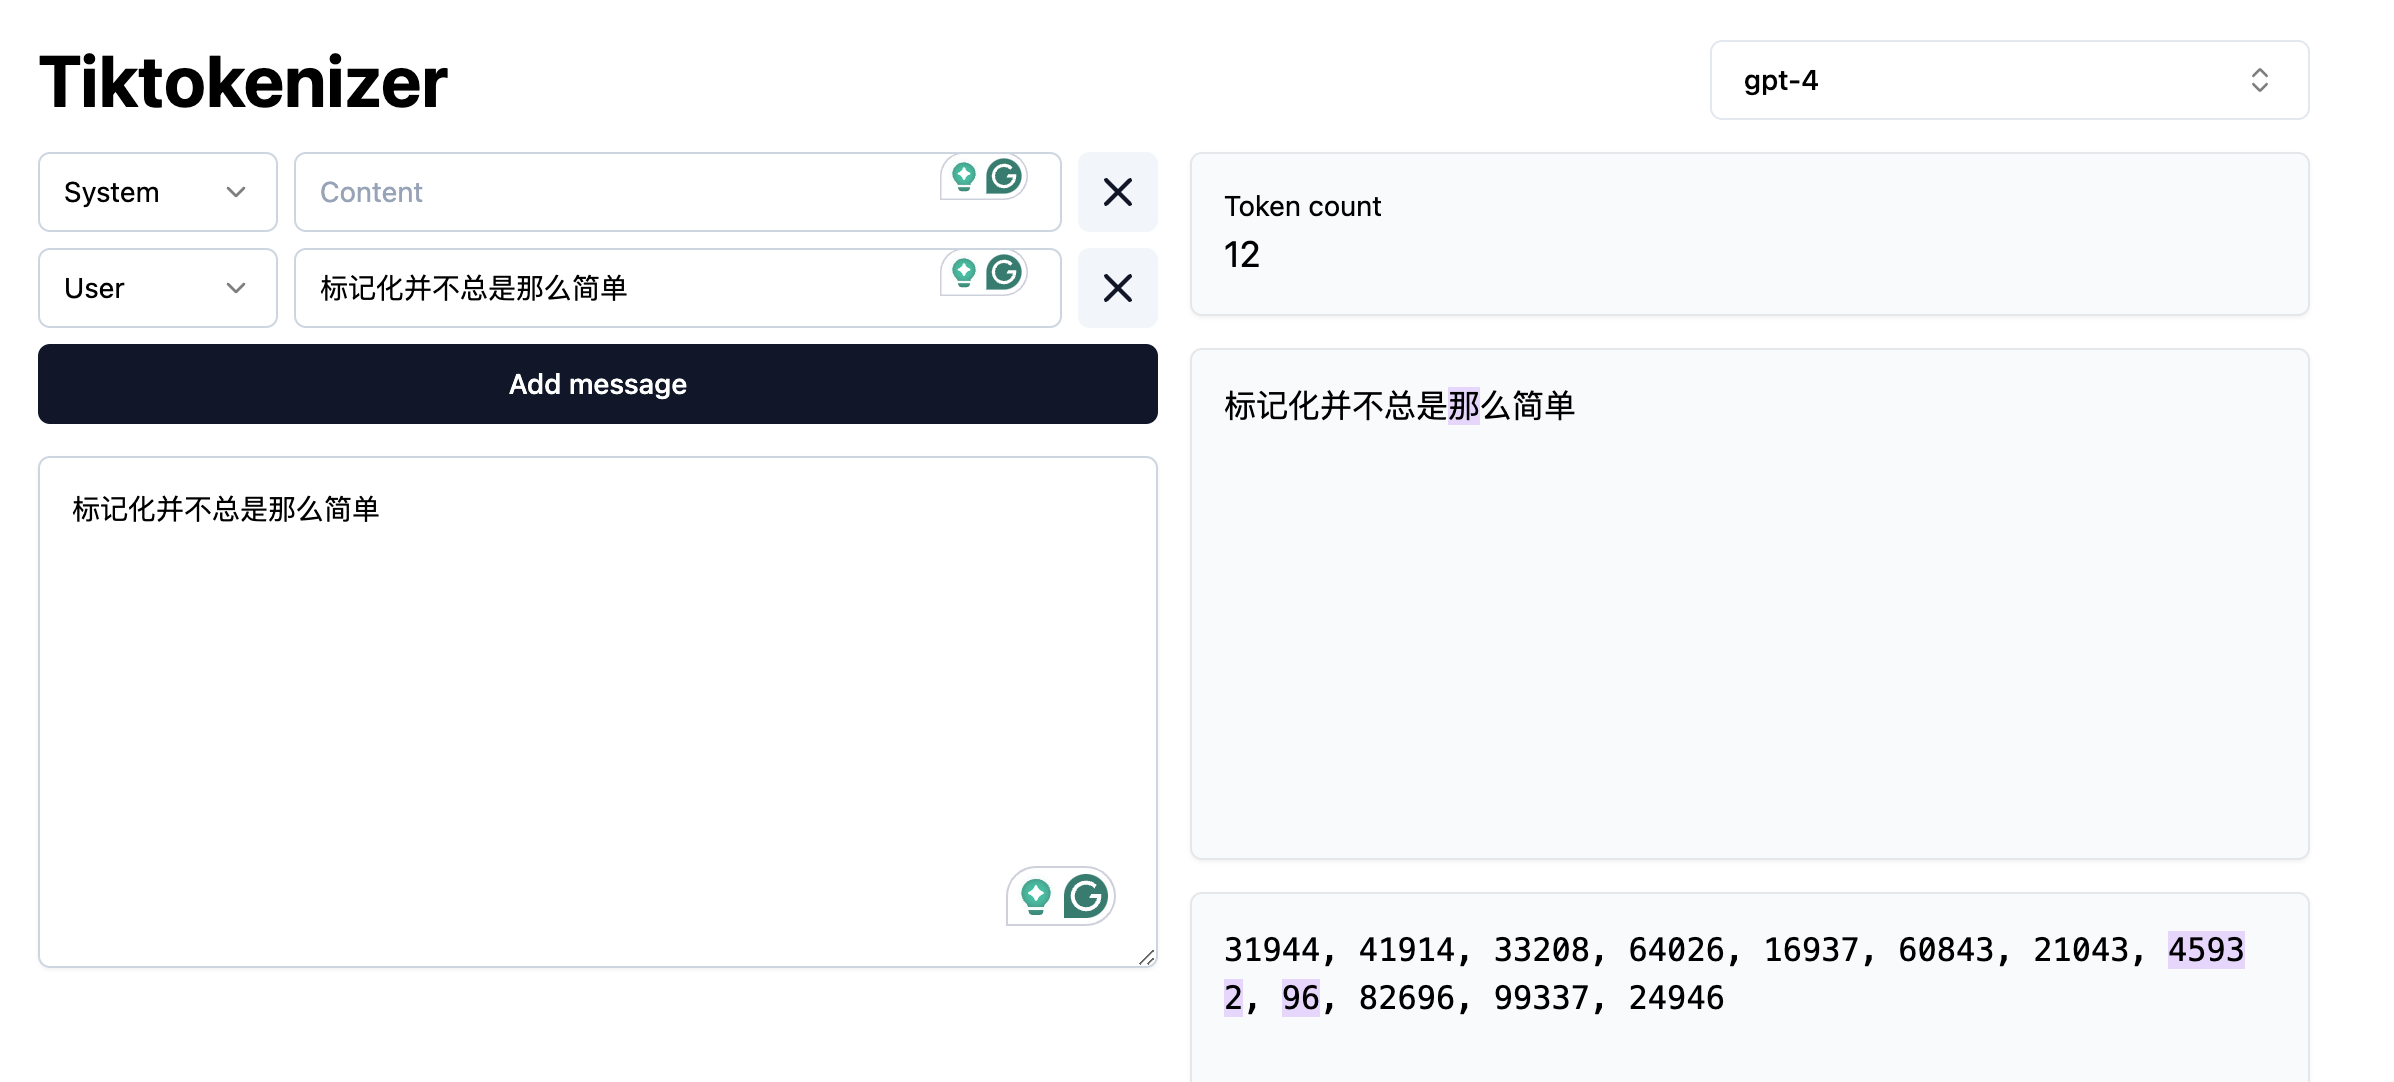Viewport: 2394px width, 1082px height.
Task: Click the green lightbulb icon in the large text area
Action: [x=1036, y=896]
